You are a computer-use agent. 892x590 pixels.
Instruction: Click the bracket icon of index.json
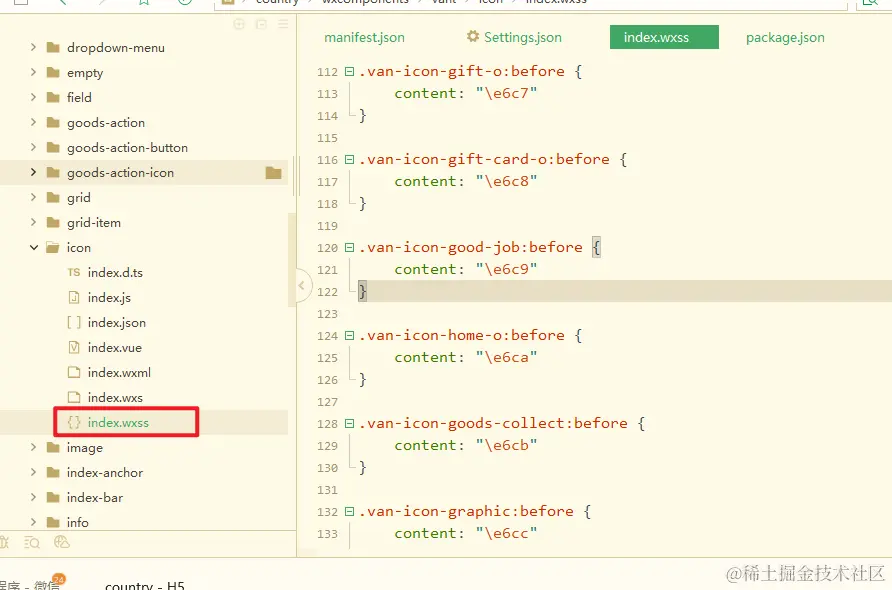(x=74, y=323)
